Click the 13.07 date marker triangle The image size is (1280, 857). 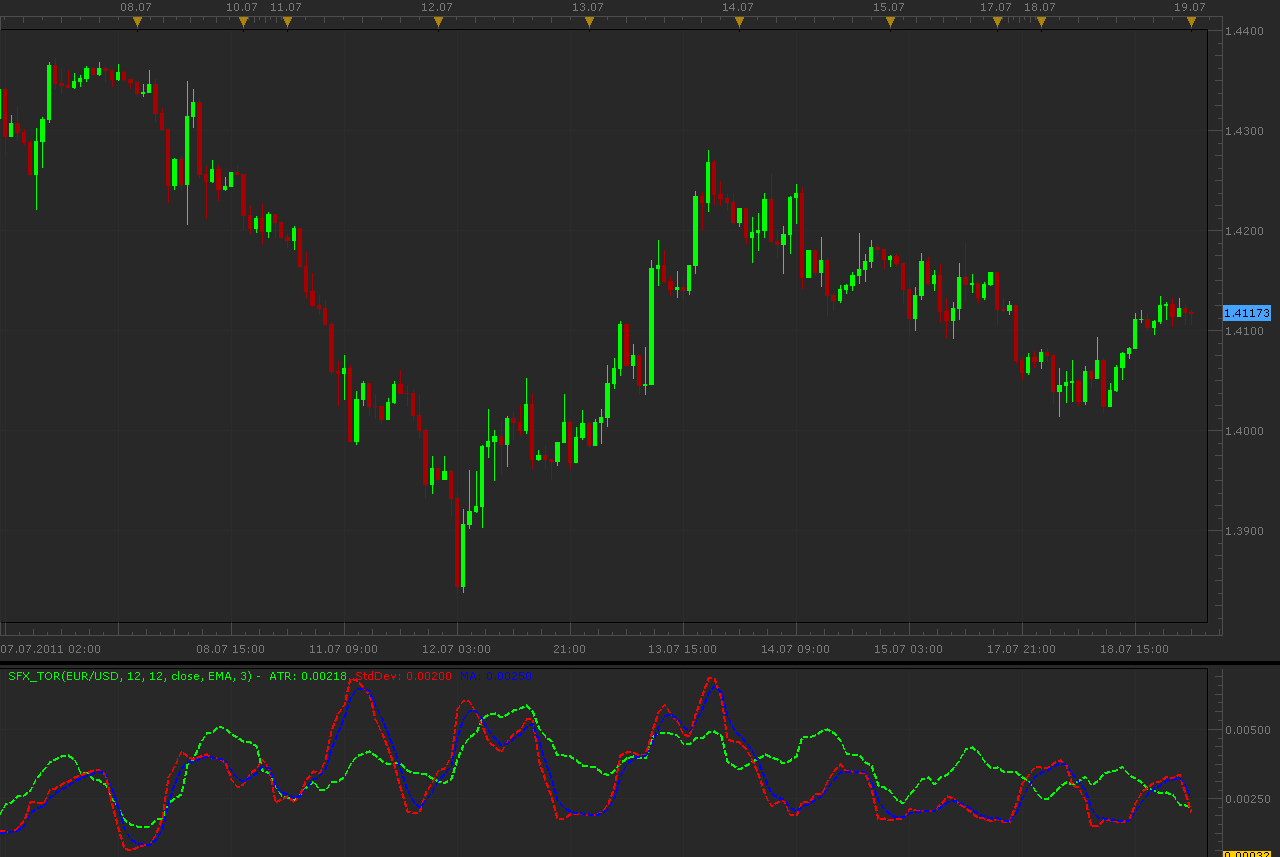coord(589,22)
